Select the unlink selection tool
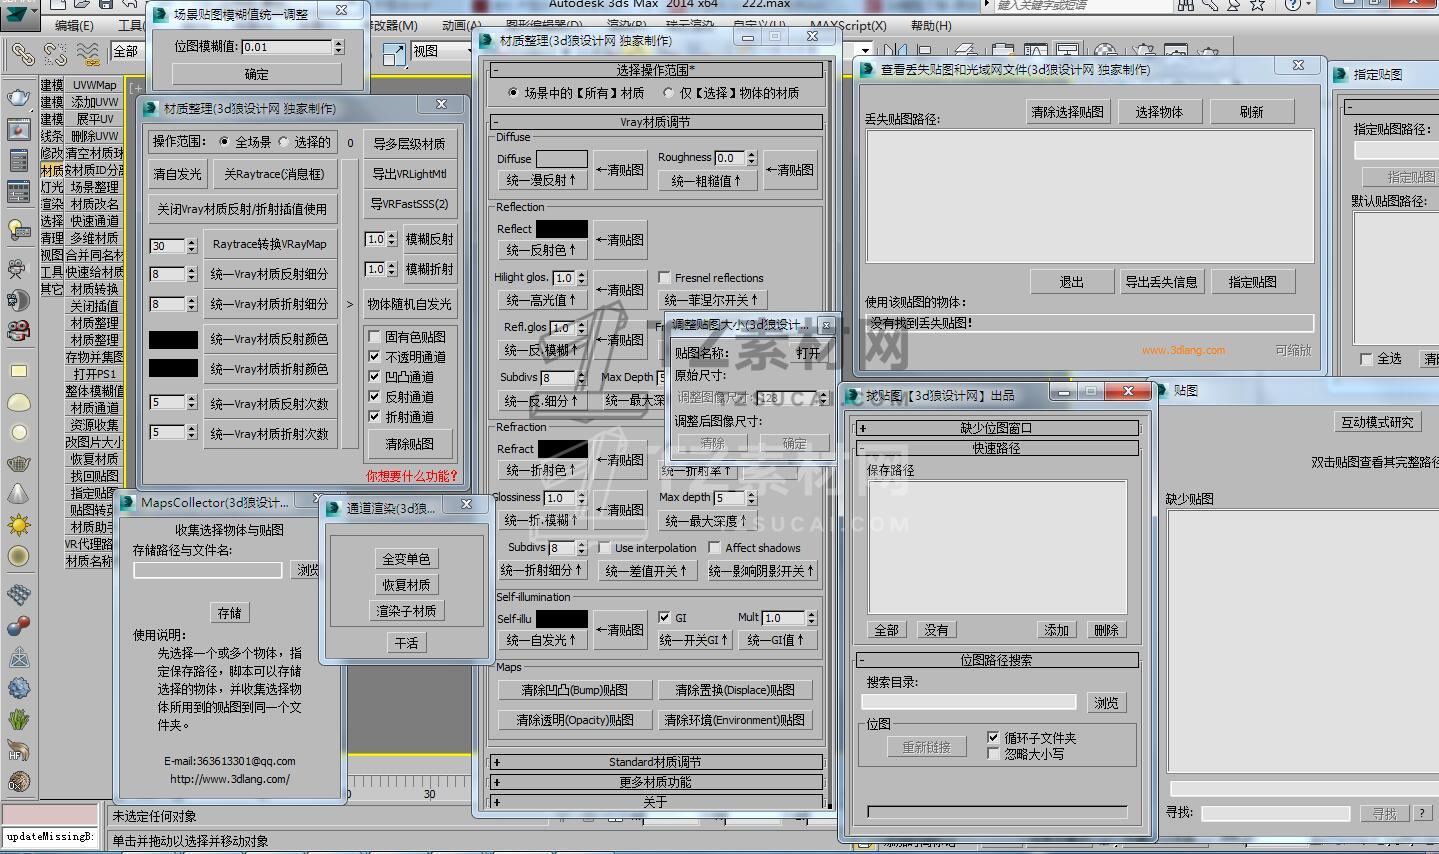1439x854 pixels. click(x=55, y=54)
